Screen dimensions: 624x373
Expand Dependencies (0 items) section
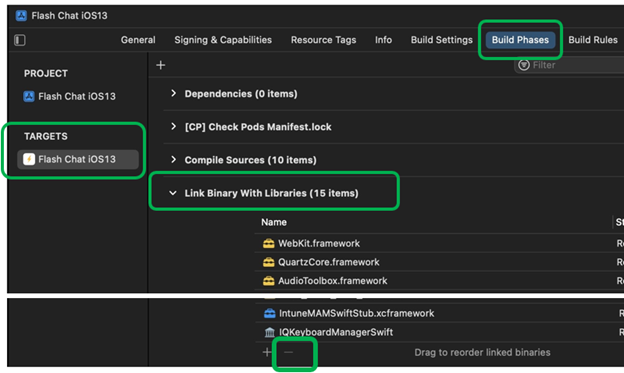pyautogui.click(x=173, y=94)
